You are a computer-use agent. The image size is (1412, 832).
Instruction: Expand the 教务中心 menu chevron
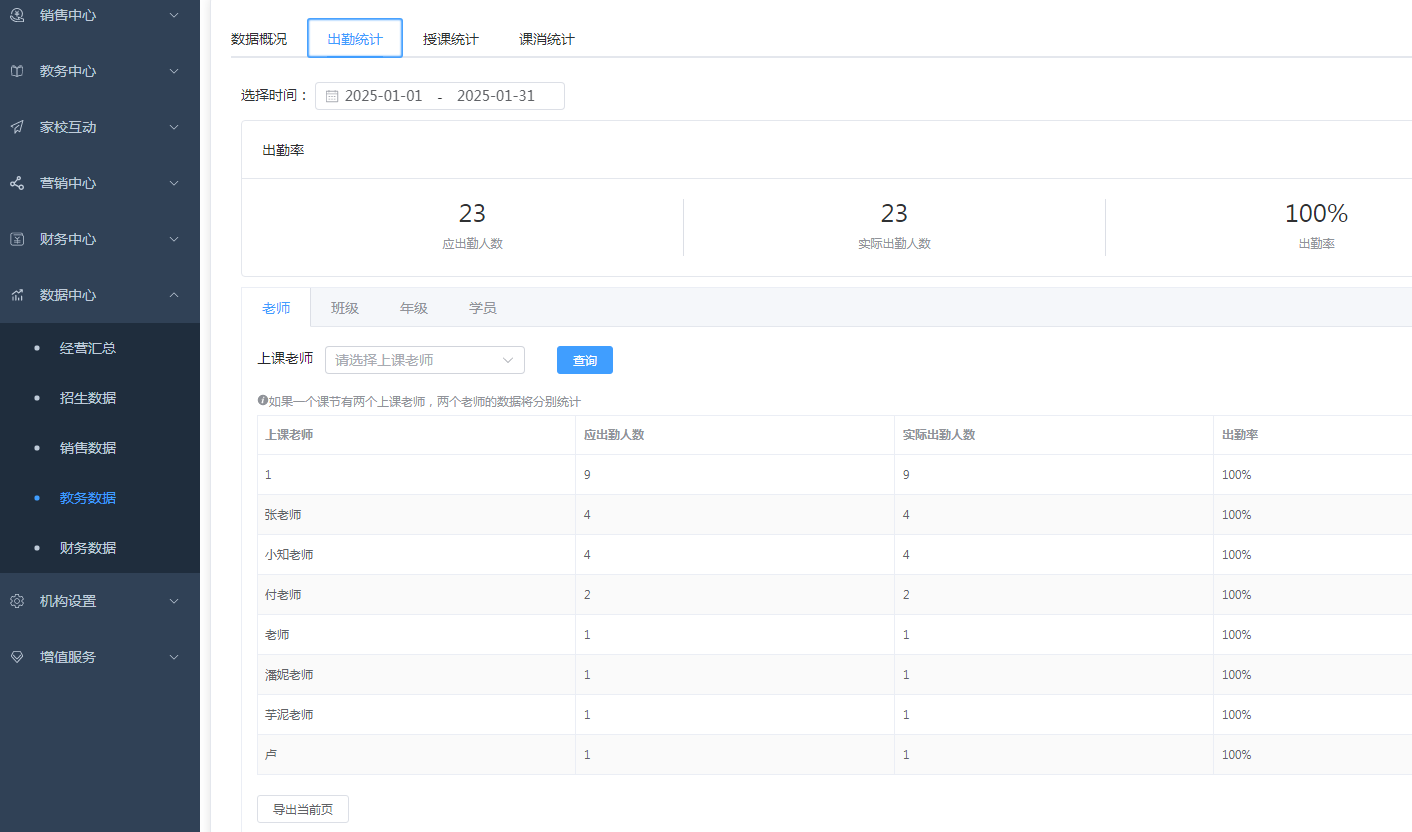click(x=174, y=71)
